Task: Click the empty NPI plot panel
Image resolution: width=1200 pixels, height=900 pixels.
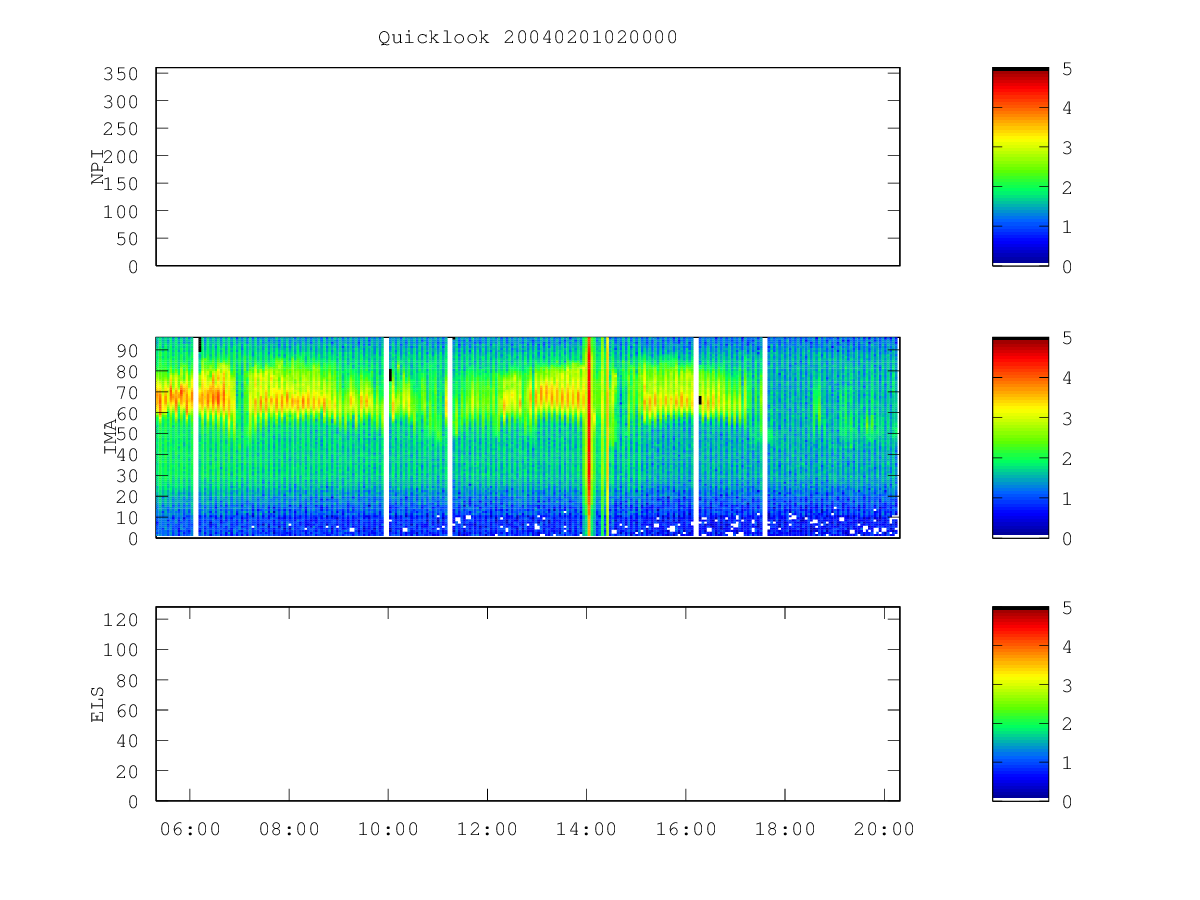Action: pos(528,167)
